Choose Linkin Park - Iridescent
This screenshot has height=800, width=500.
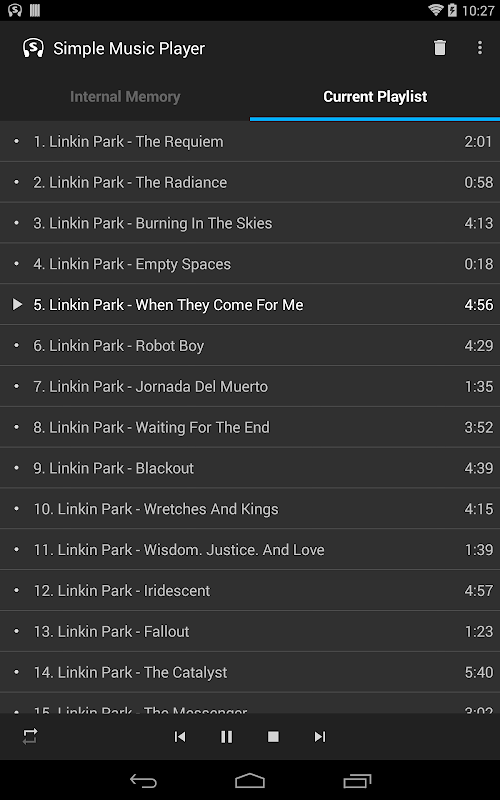(x=250, y=590)
